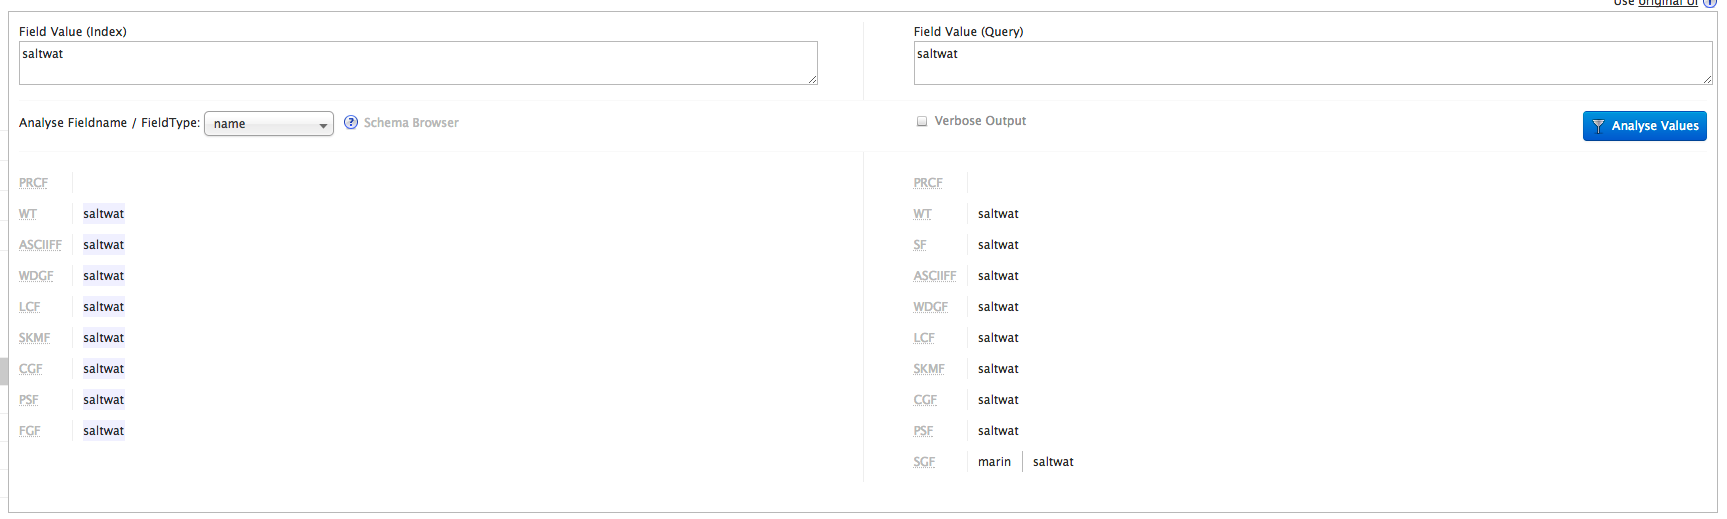1727x519 pixels.
Task: Click the Verbose Output label text
Action: pyautogui.click(x=980, y=121)
